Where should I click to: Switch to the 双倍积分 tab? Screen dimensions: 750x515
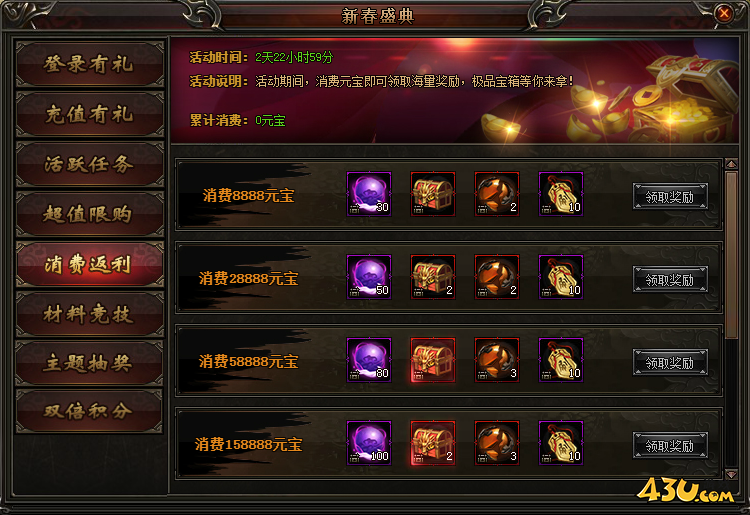pyautogui.click(x=89, y=411)
